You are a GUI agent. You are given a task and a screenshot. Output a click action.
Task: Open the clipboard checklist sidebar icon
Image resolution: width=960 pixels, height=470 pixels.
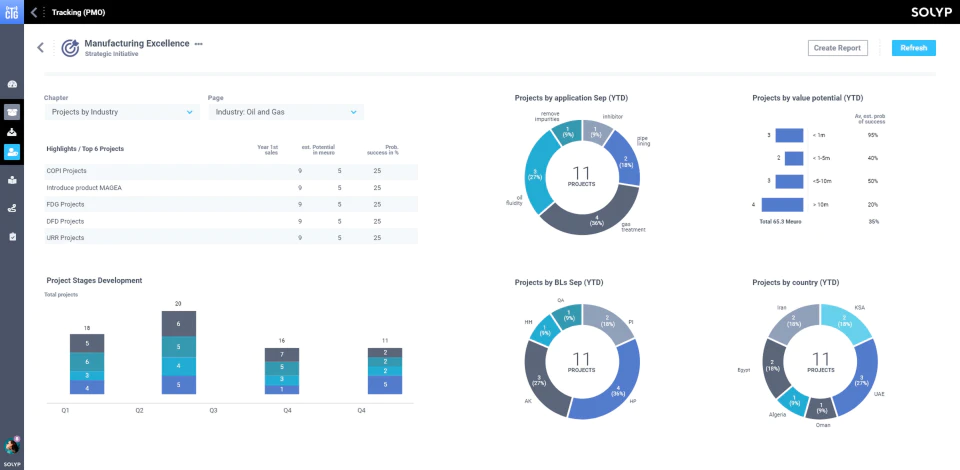12,237
